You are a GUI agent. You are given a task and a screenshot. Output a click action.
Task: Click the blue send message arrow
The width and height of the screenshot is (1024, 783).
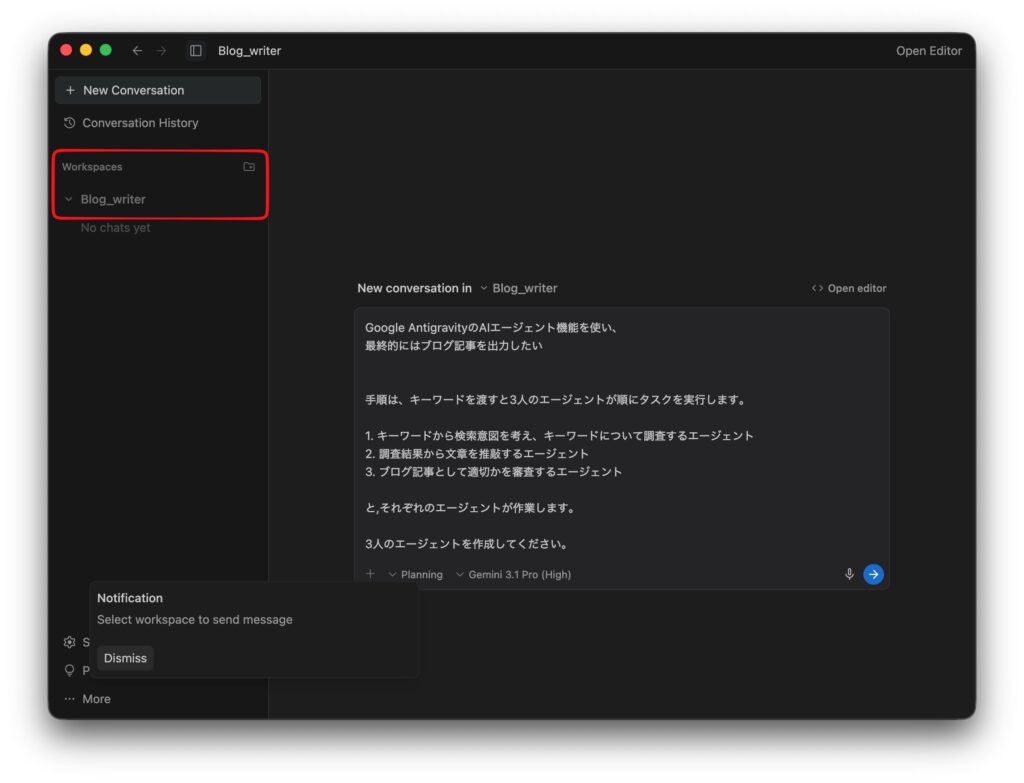873,574
